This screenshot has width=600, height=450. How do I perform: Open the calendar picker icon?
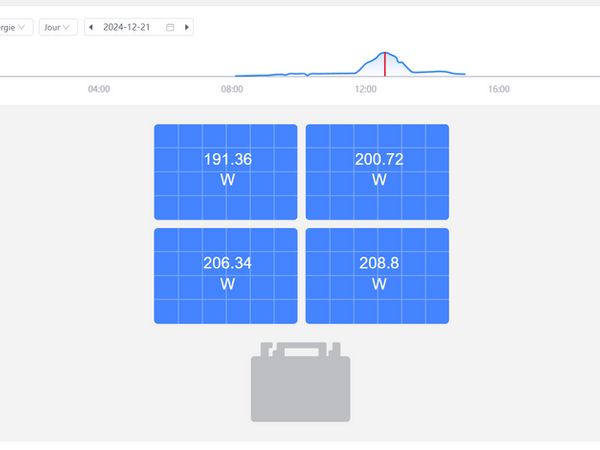pos(170,27)
